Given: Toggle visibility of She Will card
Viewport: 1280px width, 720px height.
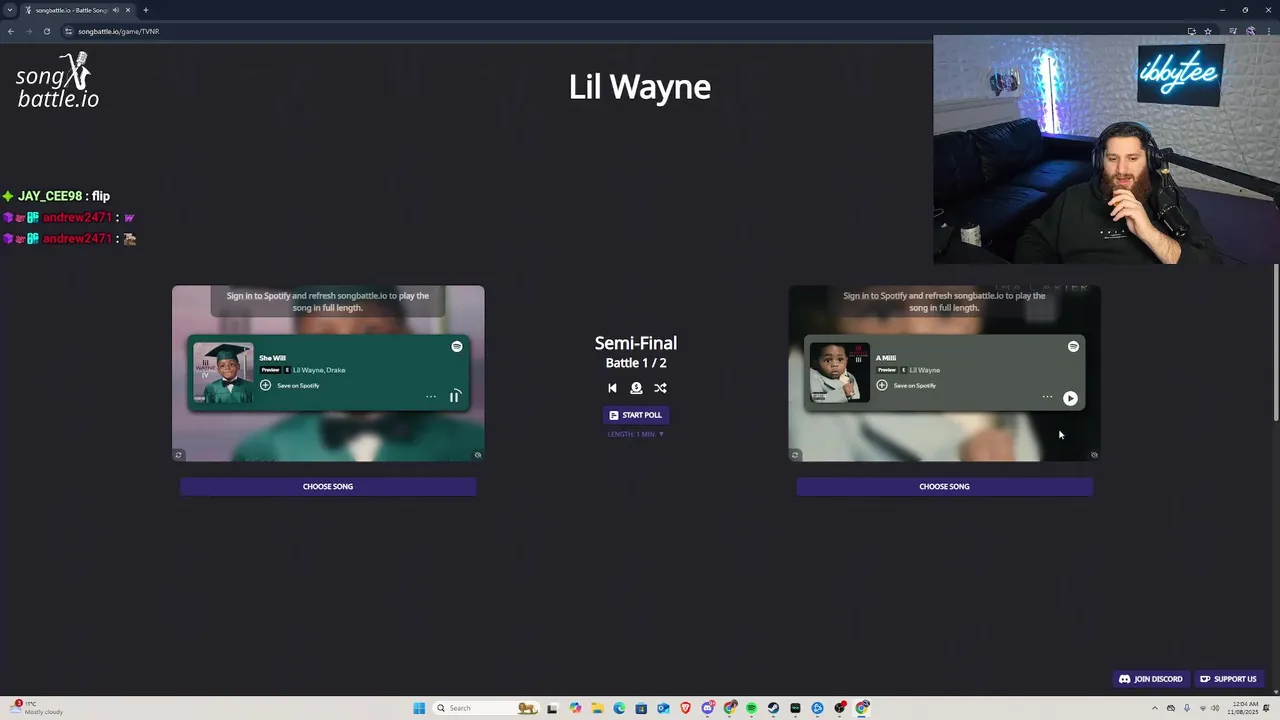Looking at the screenshot, I should click(x=477, y=455).
